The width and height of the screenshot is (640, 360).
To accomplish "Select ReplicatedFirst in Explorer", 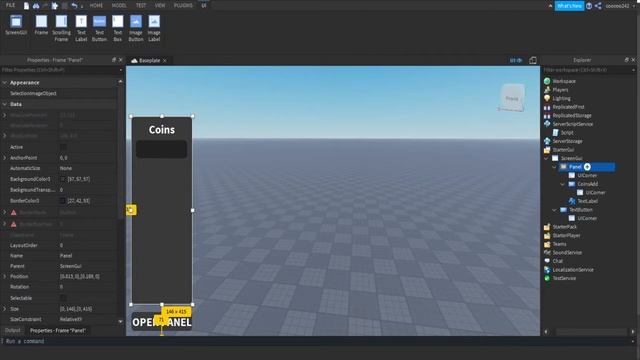I will coord(568,107).
